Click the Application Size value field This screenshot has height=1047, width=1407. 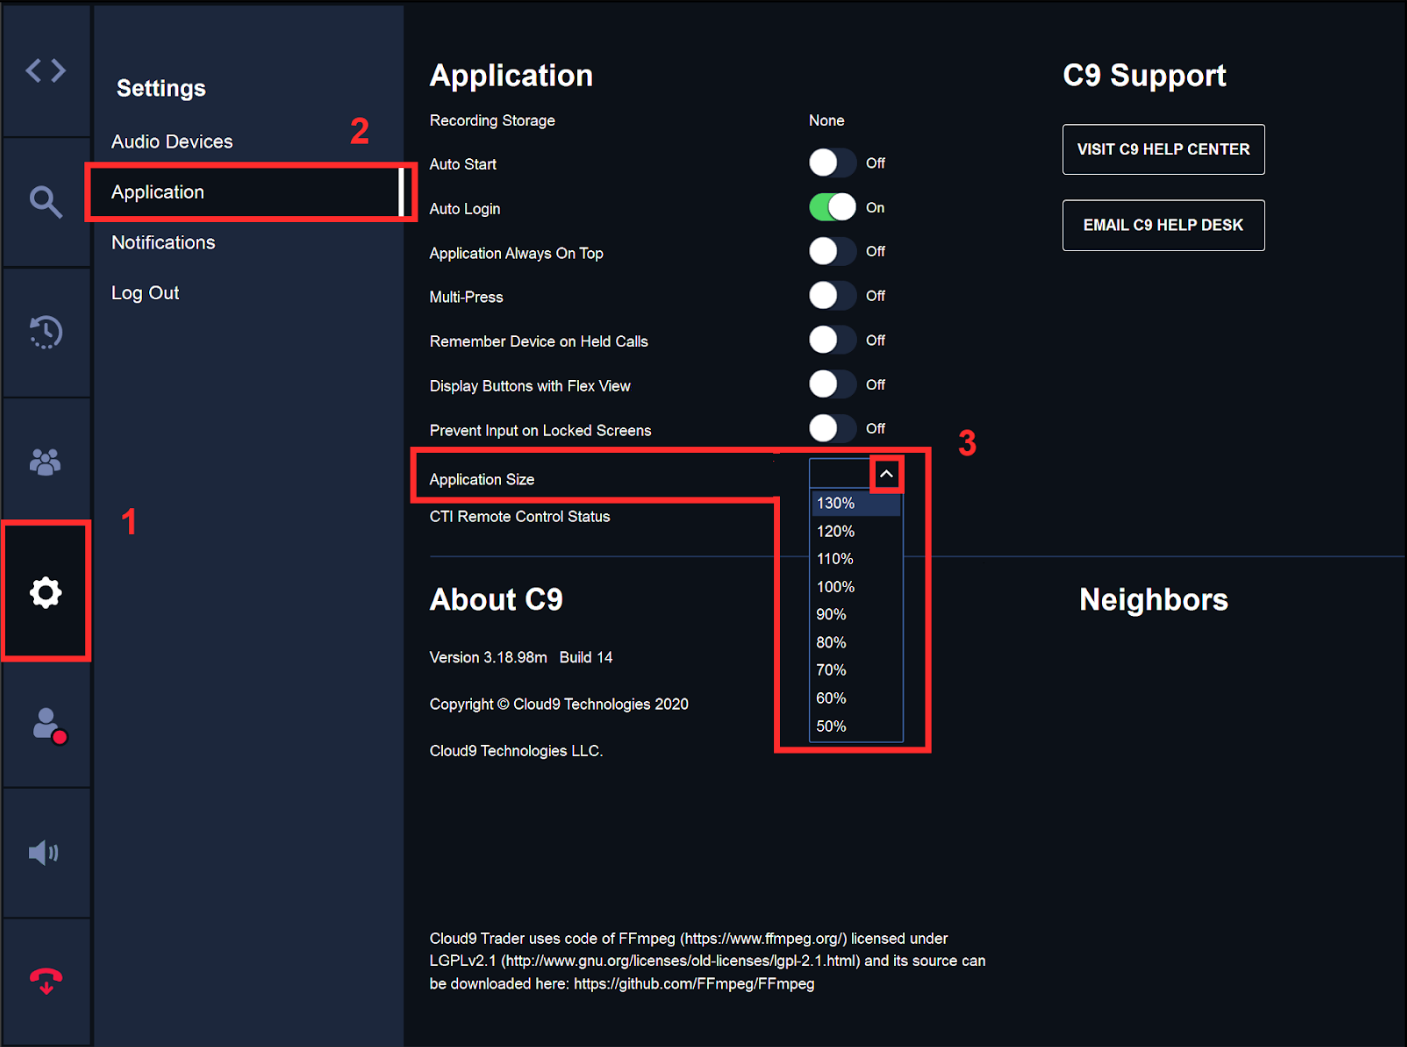840,474
